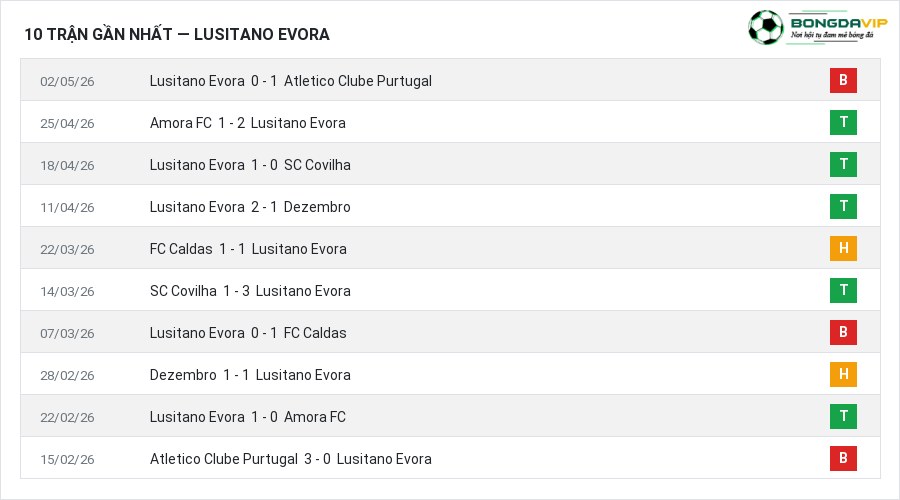
Task: Click the green T badge on 18/04/26 row
Action: tap(843, 164)
